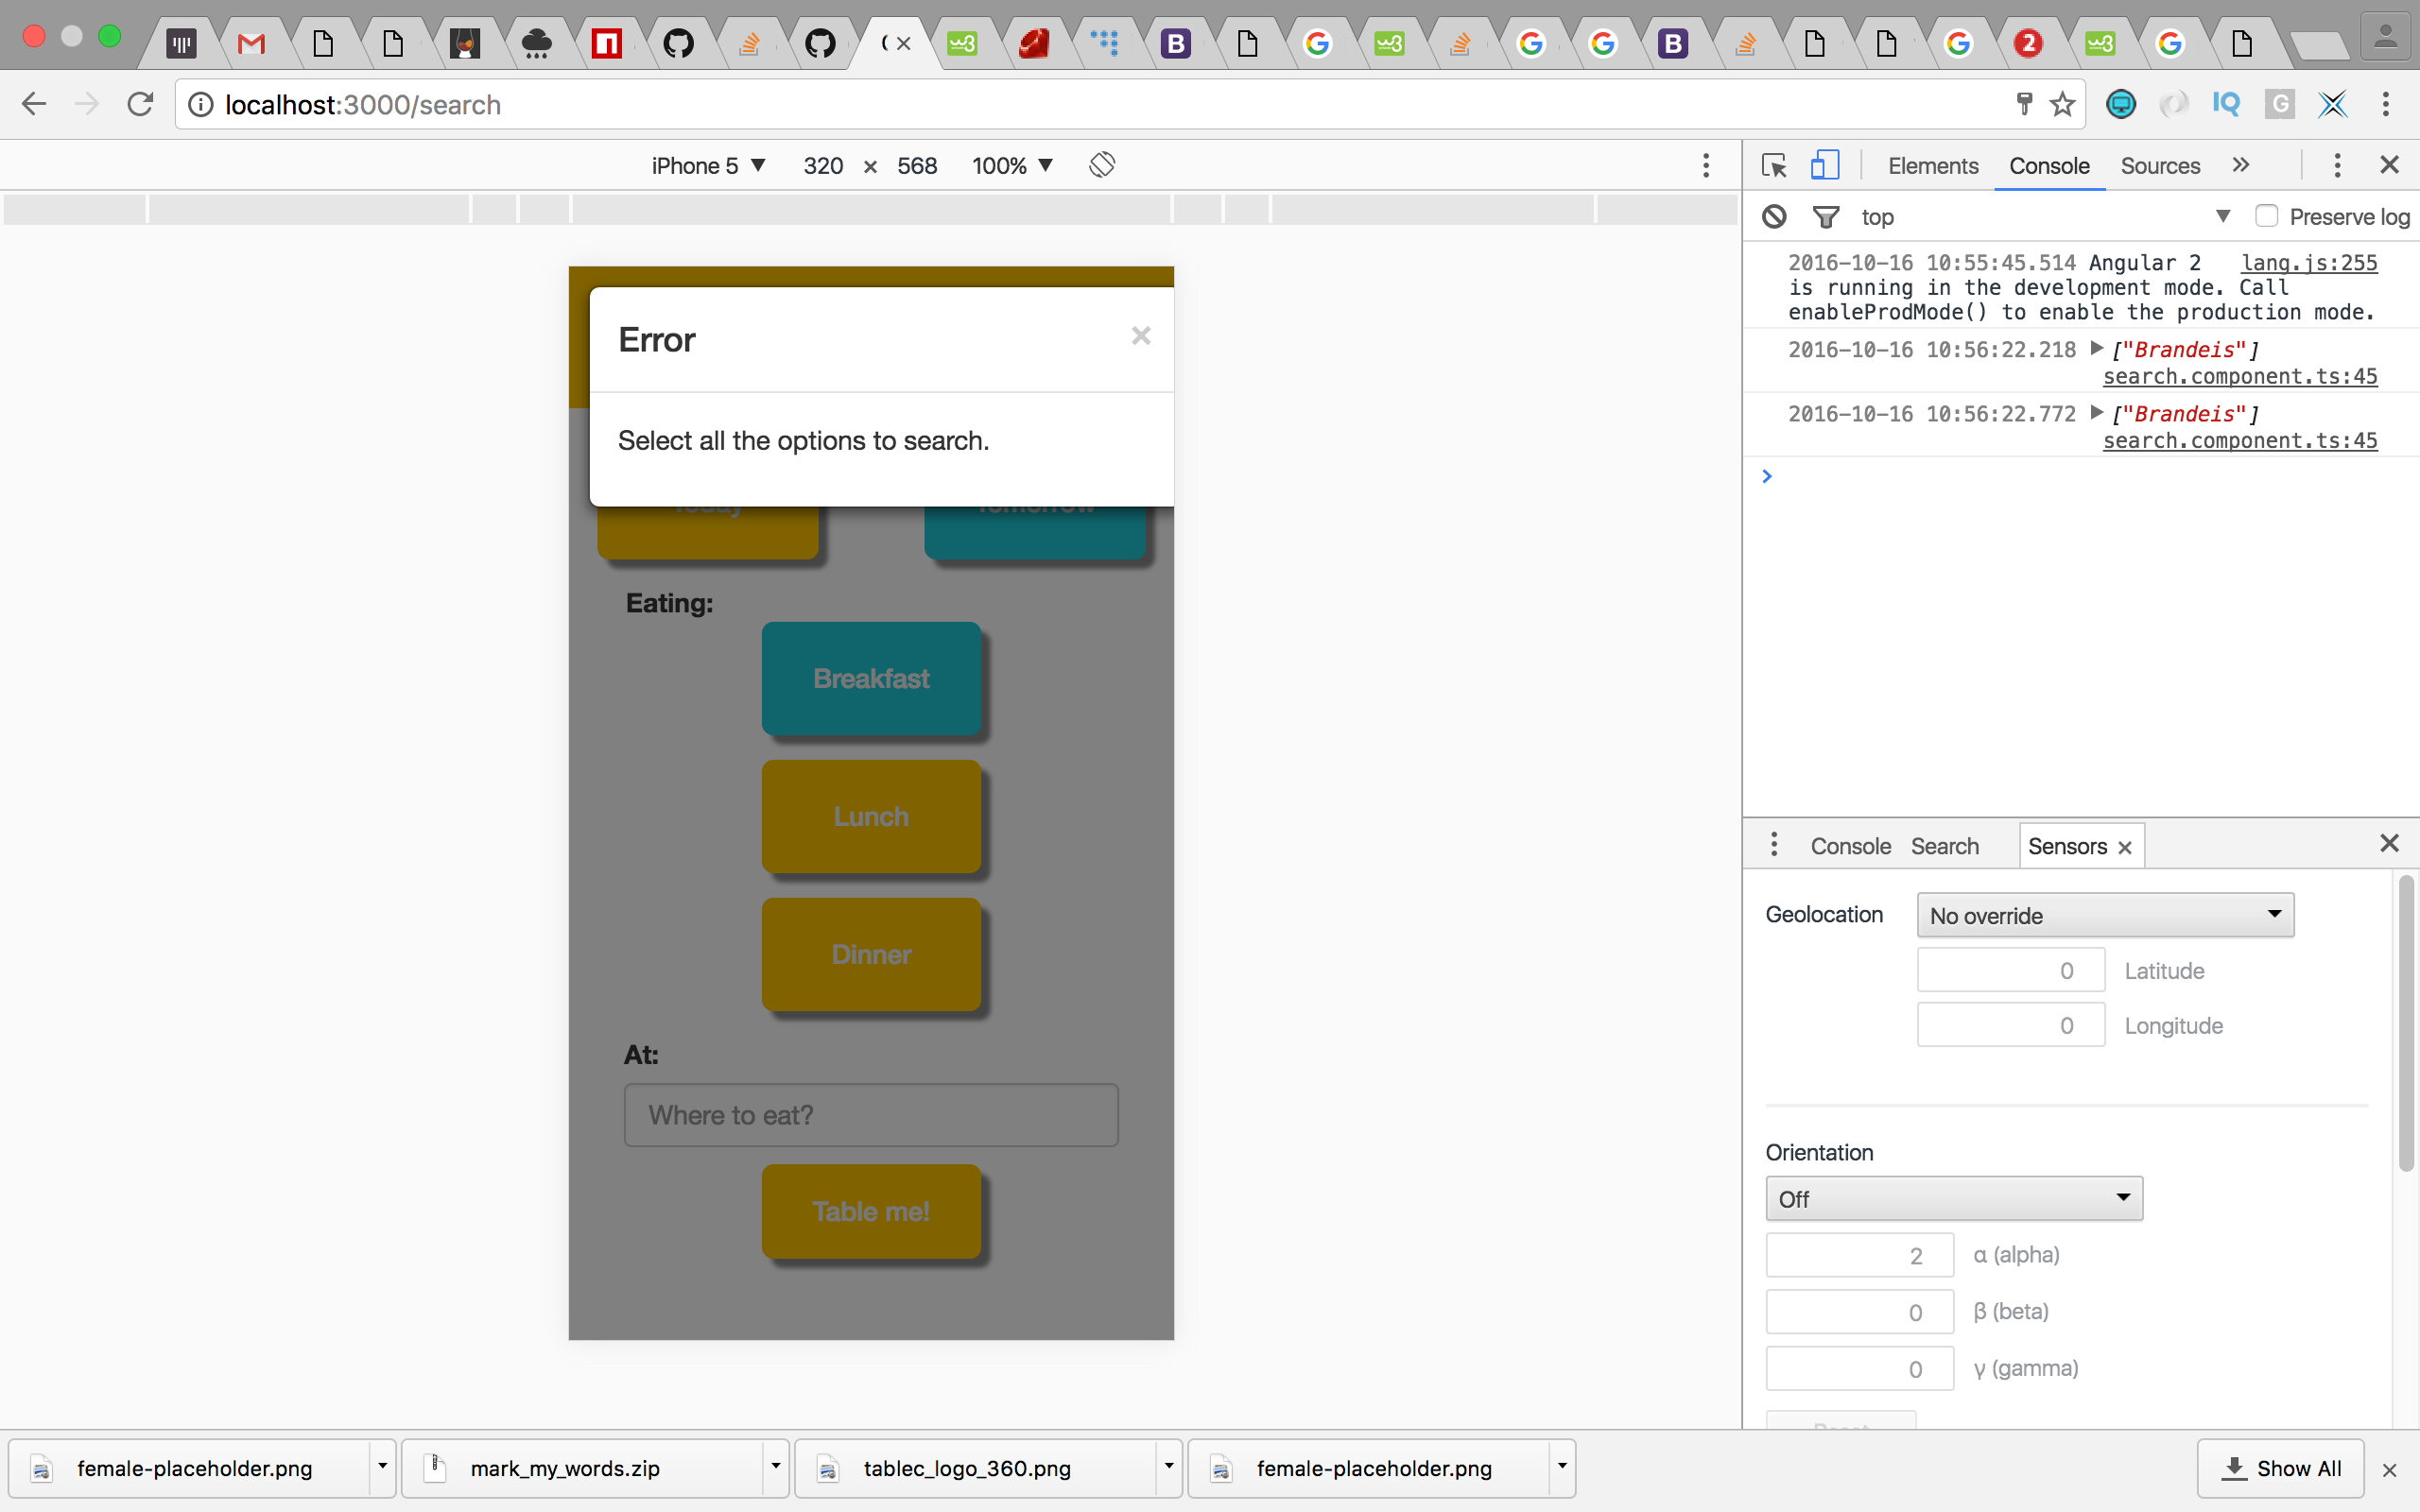Expand first Brandeis array log entry
The width and height of the screenshot is (2420, 1512).
click(x=2097, y=349)
